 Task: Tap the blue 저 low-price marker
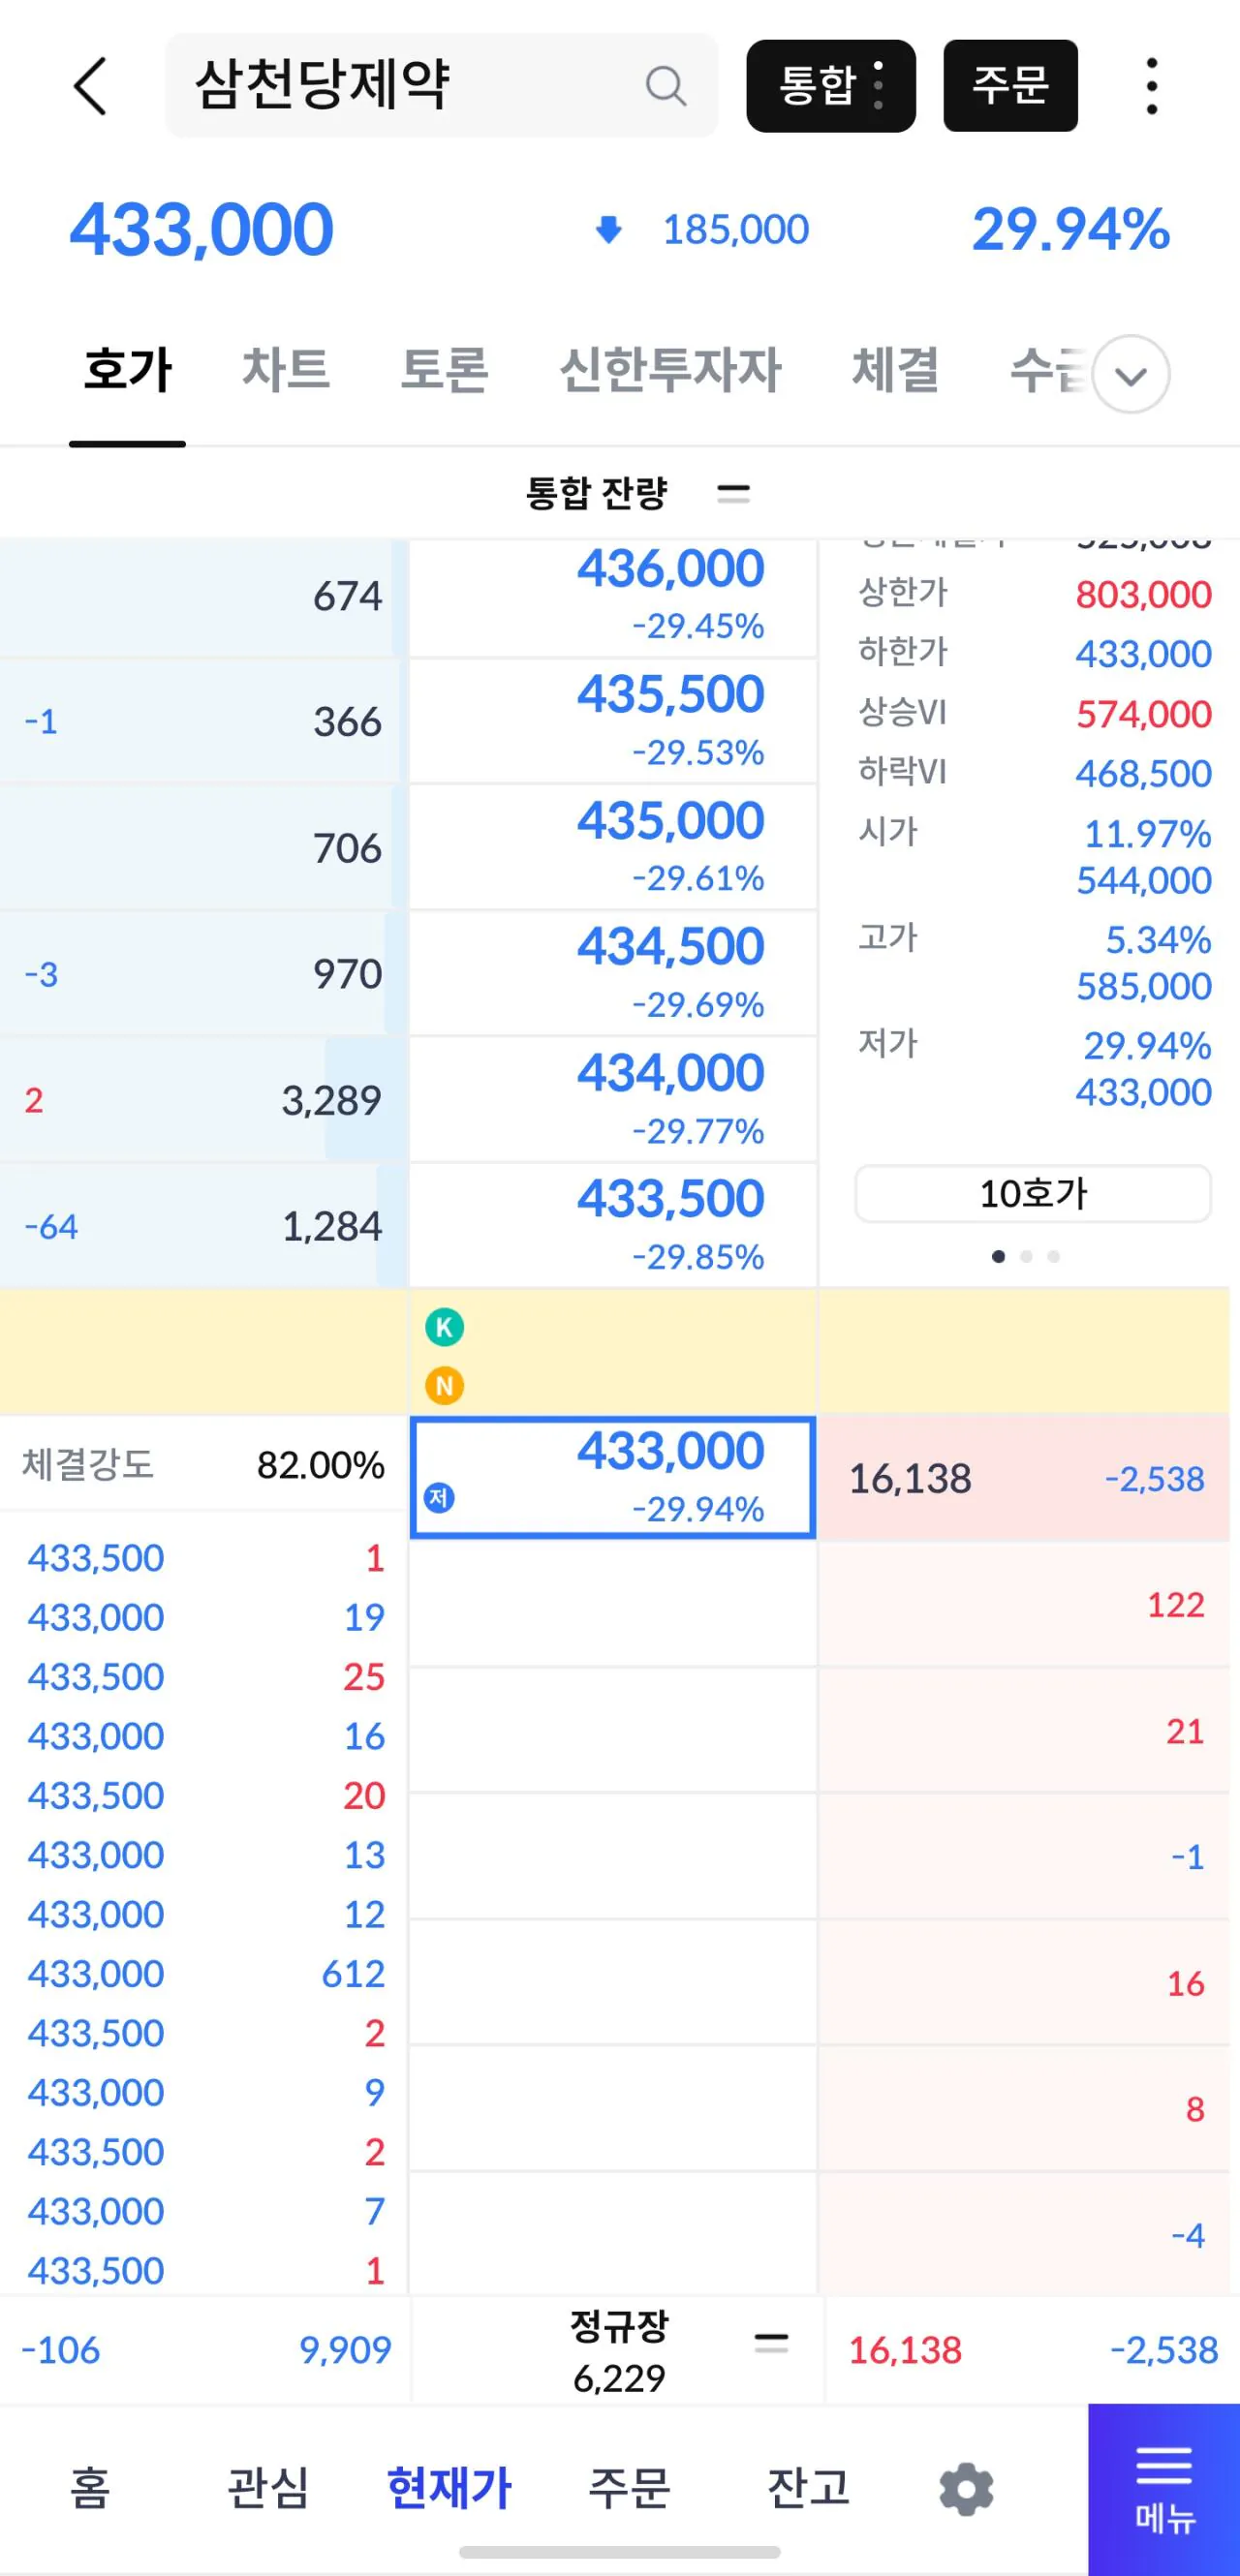pos(439,1498)
